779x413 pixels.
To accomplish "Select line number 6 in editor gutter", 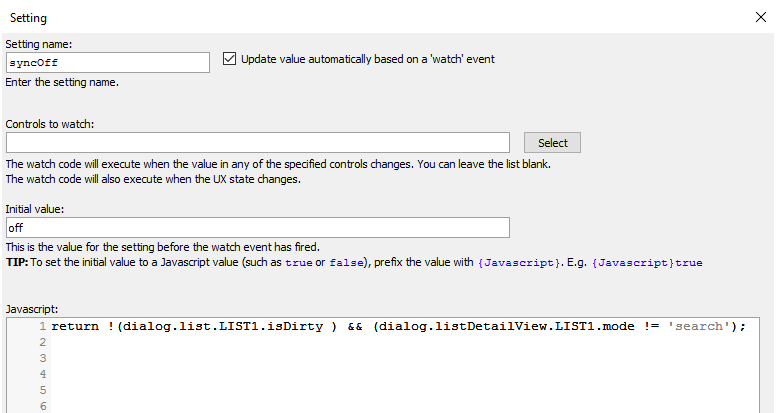I will [43, 406].
